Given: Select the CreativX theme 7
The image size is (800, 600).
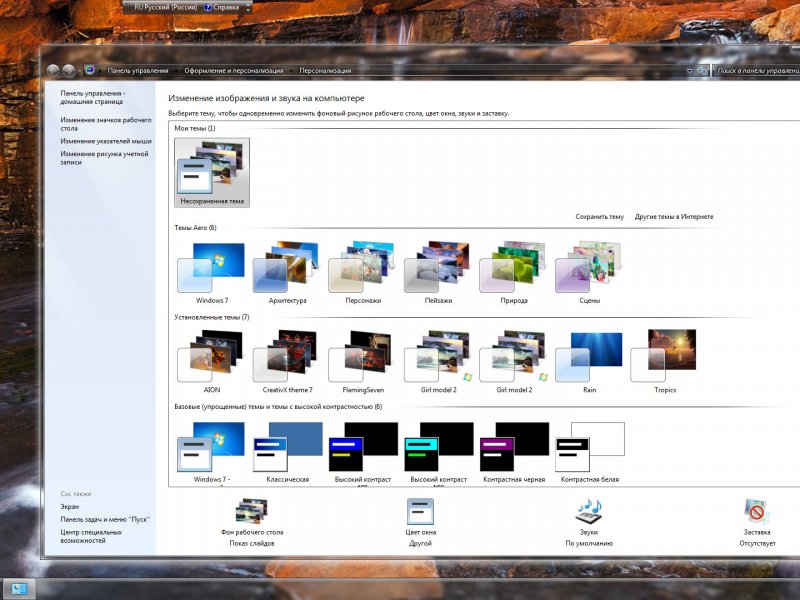Looking at the screenshot, I should (287, 362).
